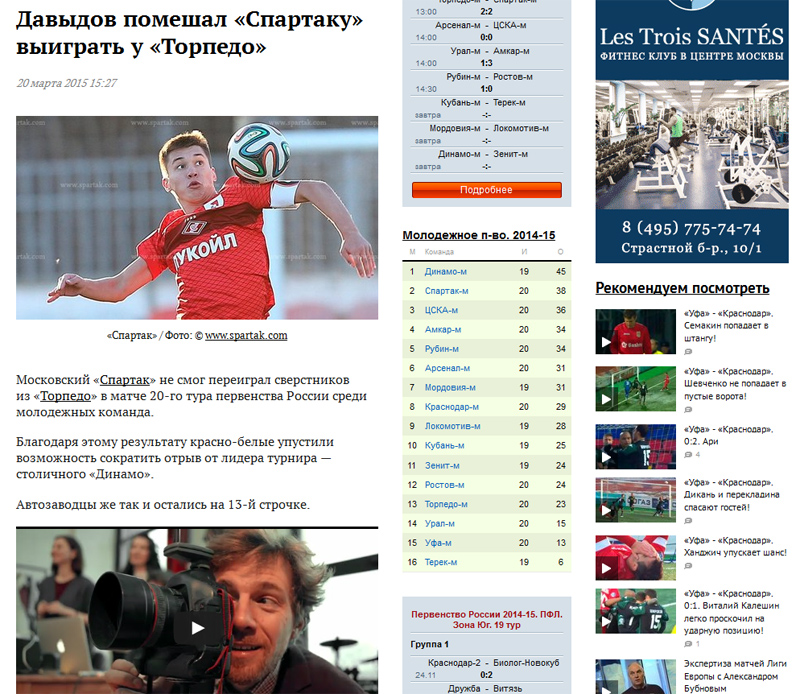This screenshot has height=694, width=800.
Task: Select the Динамо-м - Зенит-м fixture row
Action: [487, 160]
